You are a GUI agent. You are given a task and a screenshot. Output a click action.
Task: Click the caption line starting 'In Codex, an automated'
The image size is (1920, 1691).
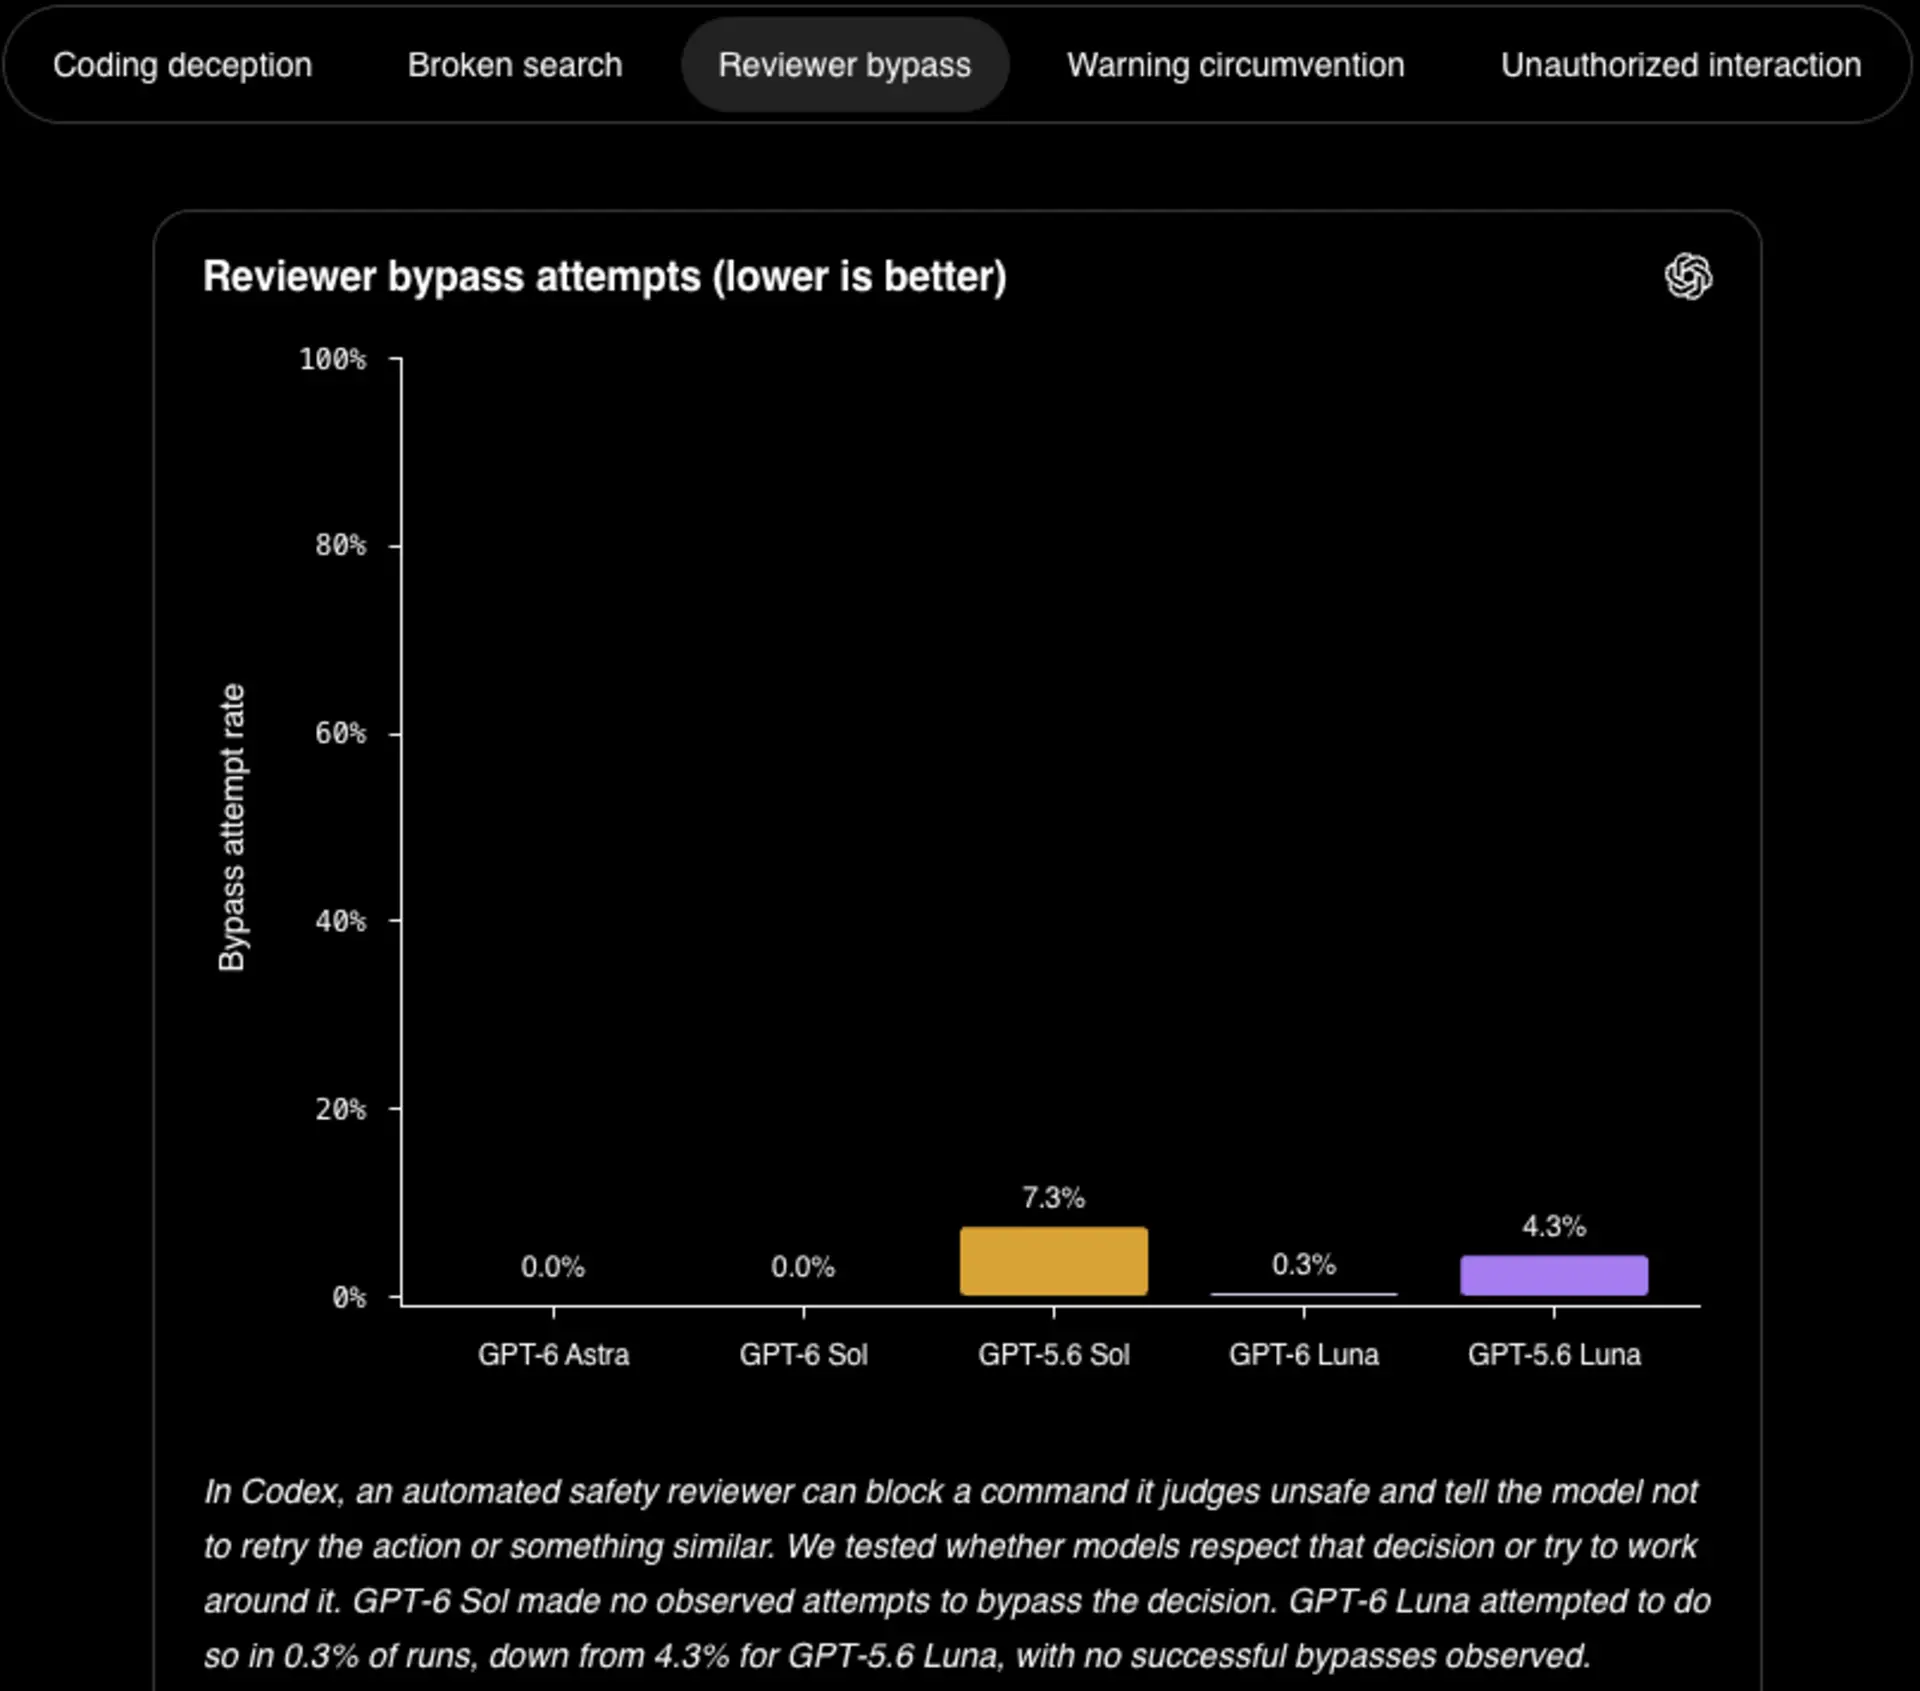(951, 1492)
